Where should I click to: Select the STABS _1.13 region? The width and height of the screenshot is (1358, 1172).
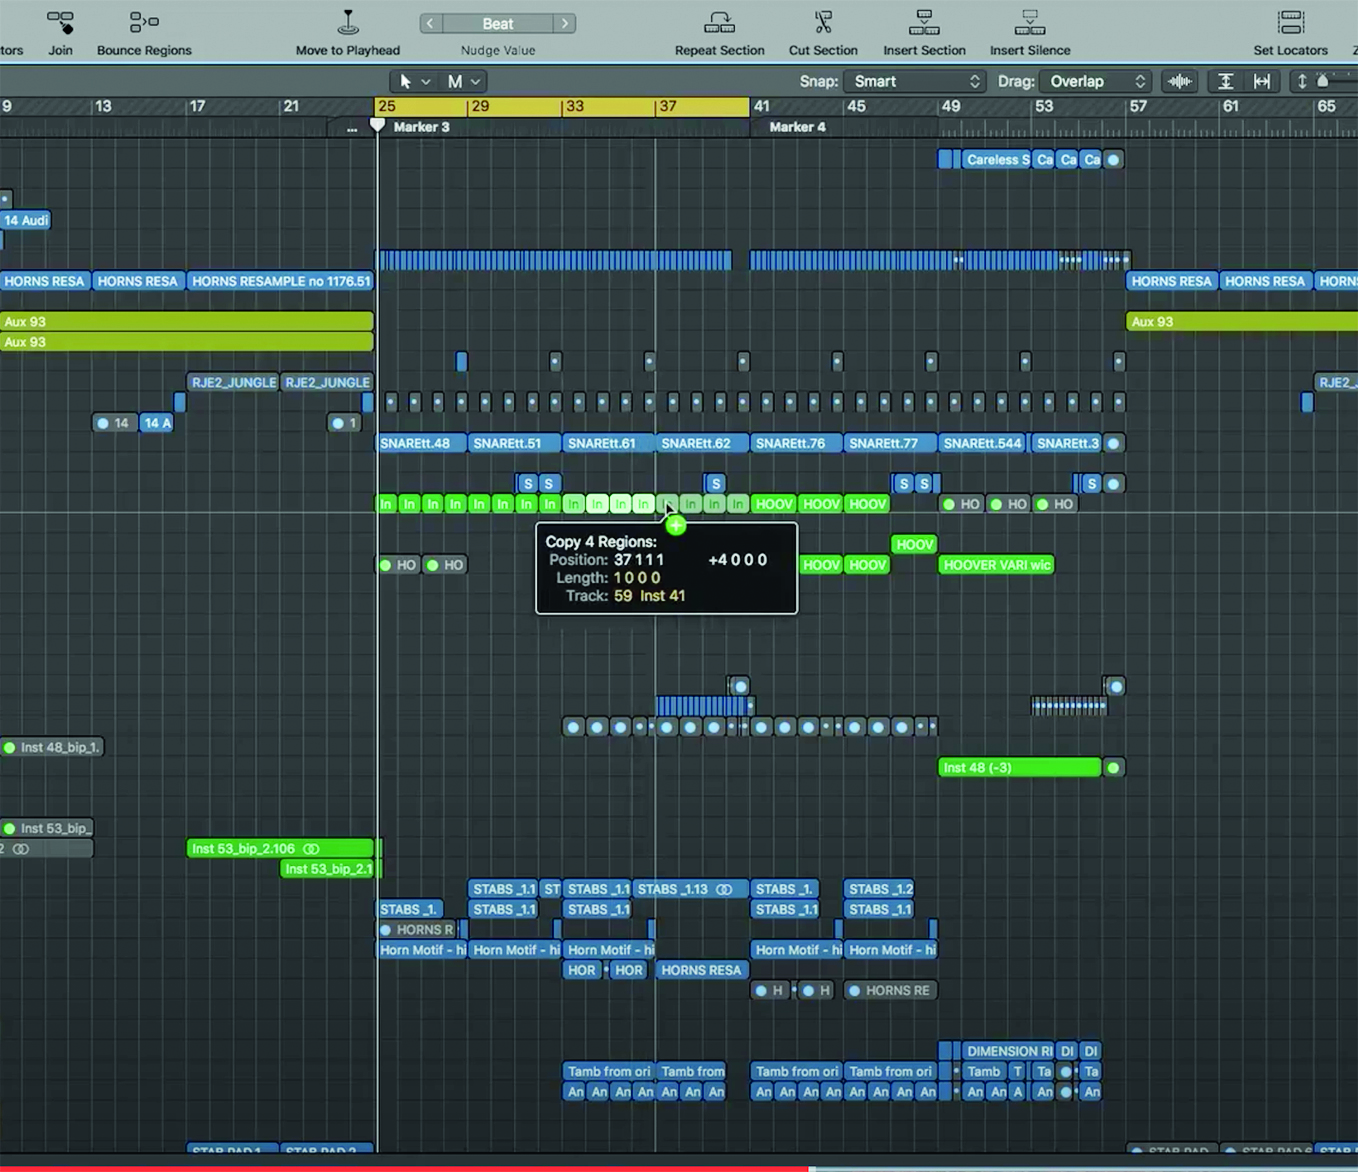pyautogui.click(x=690, y=889)
